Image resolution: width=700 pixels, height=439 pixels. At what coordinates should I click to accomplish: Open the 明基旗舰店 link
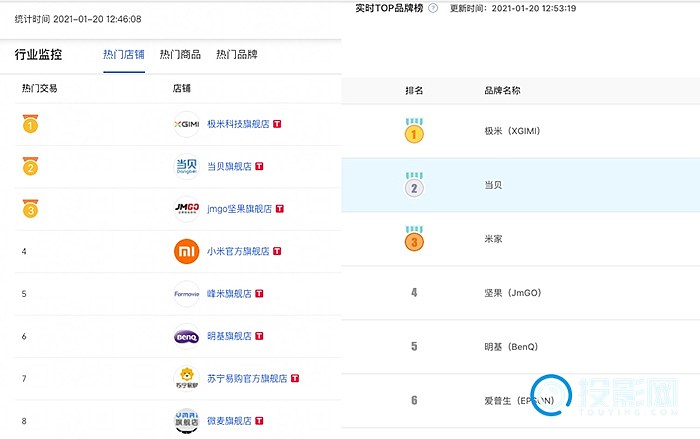[229, 336]
